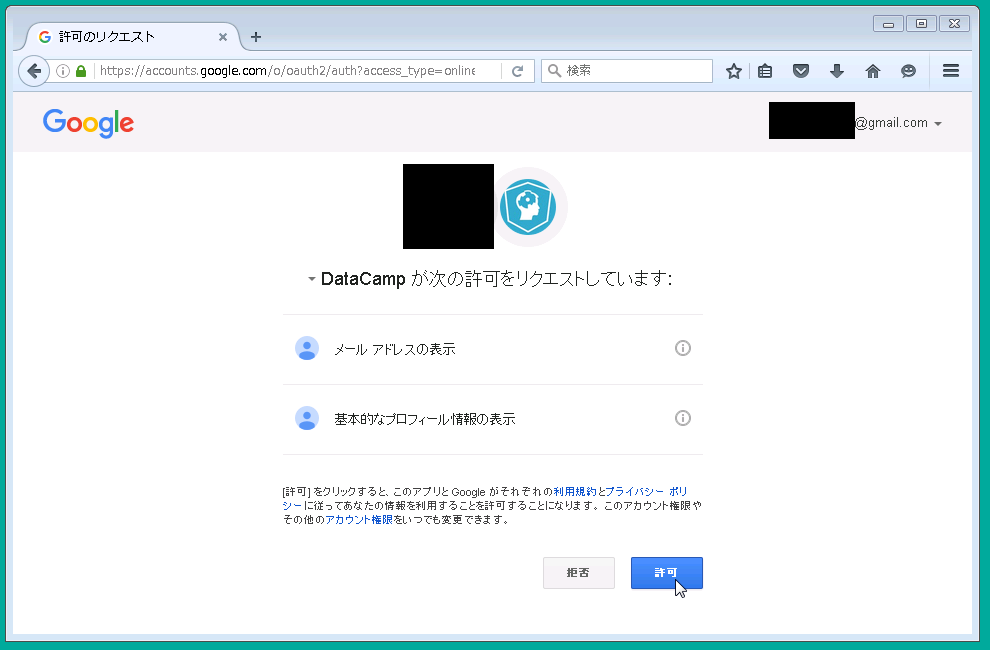Close the Firefox window

click(955, 24)
